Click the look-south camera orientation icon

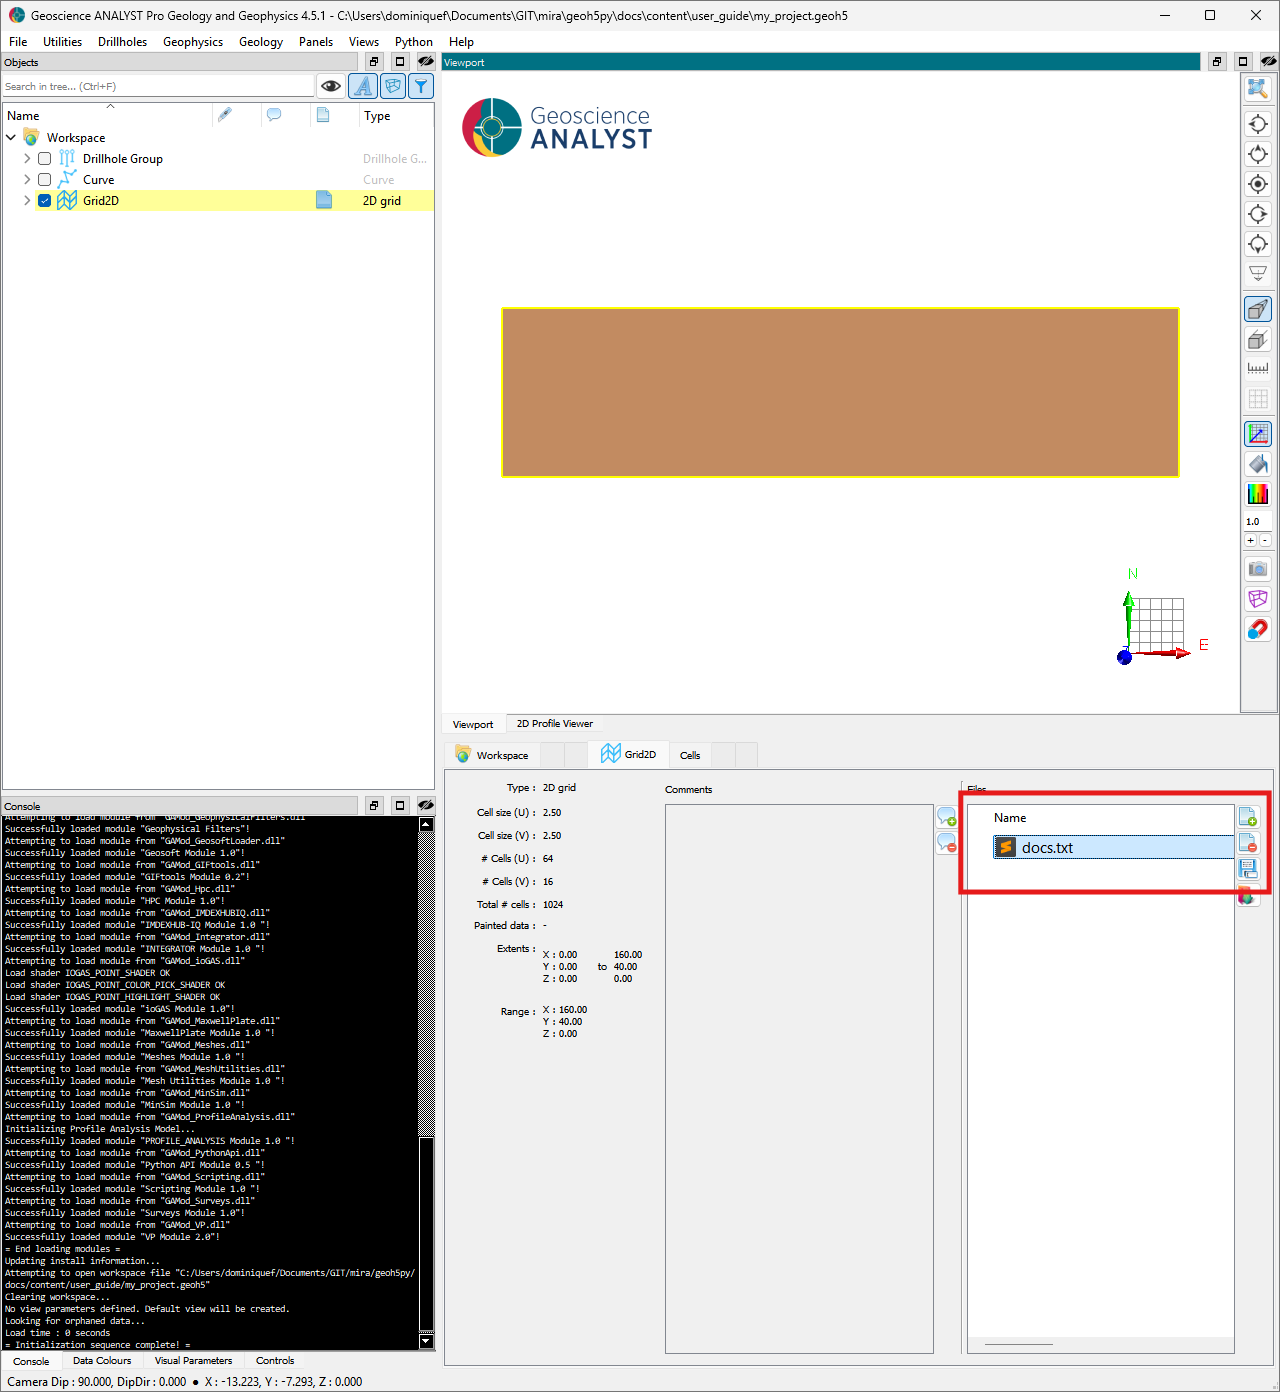pyautogui.click(x=1258, y=244)
